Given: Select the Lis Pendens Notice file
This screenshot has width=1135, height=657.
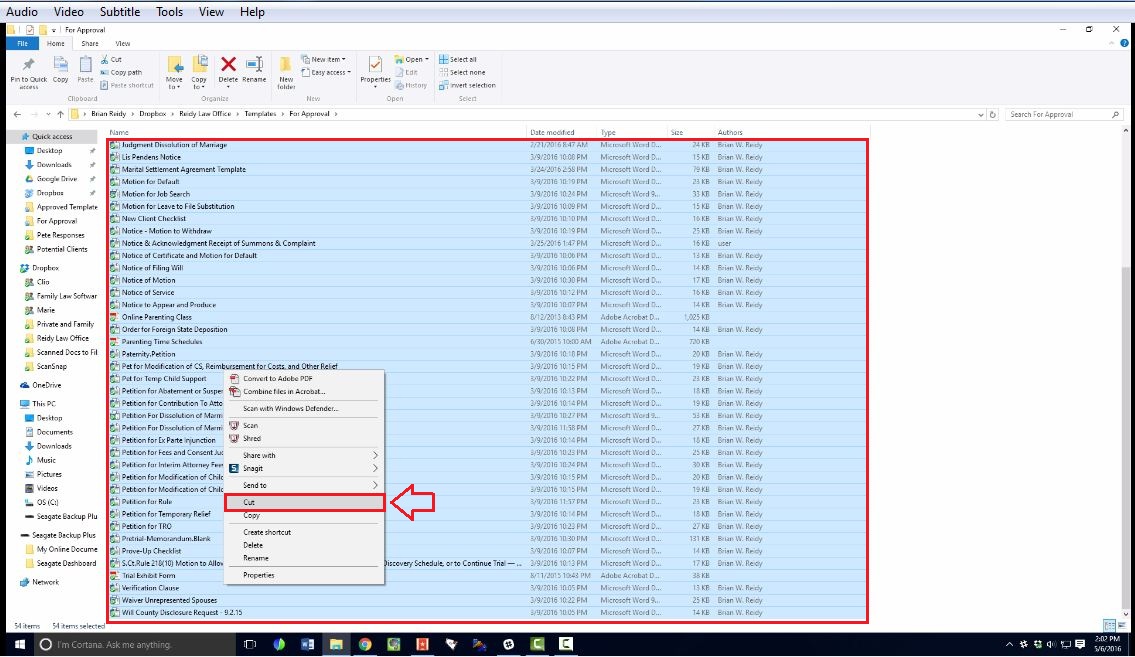Looking at the screenshot, I should click(488, 157).
